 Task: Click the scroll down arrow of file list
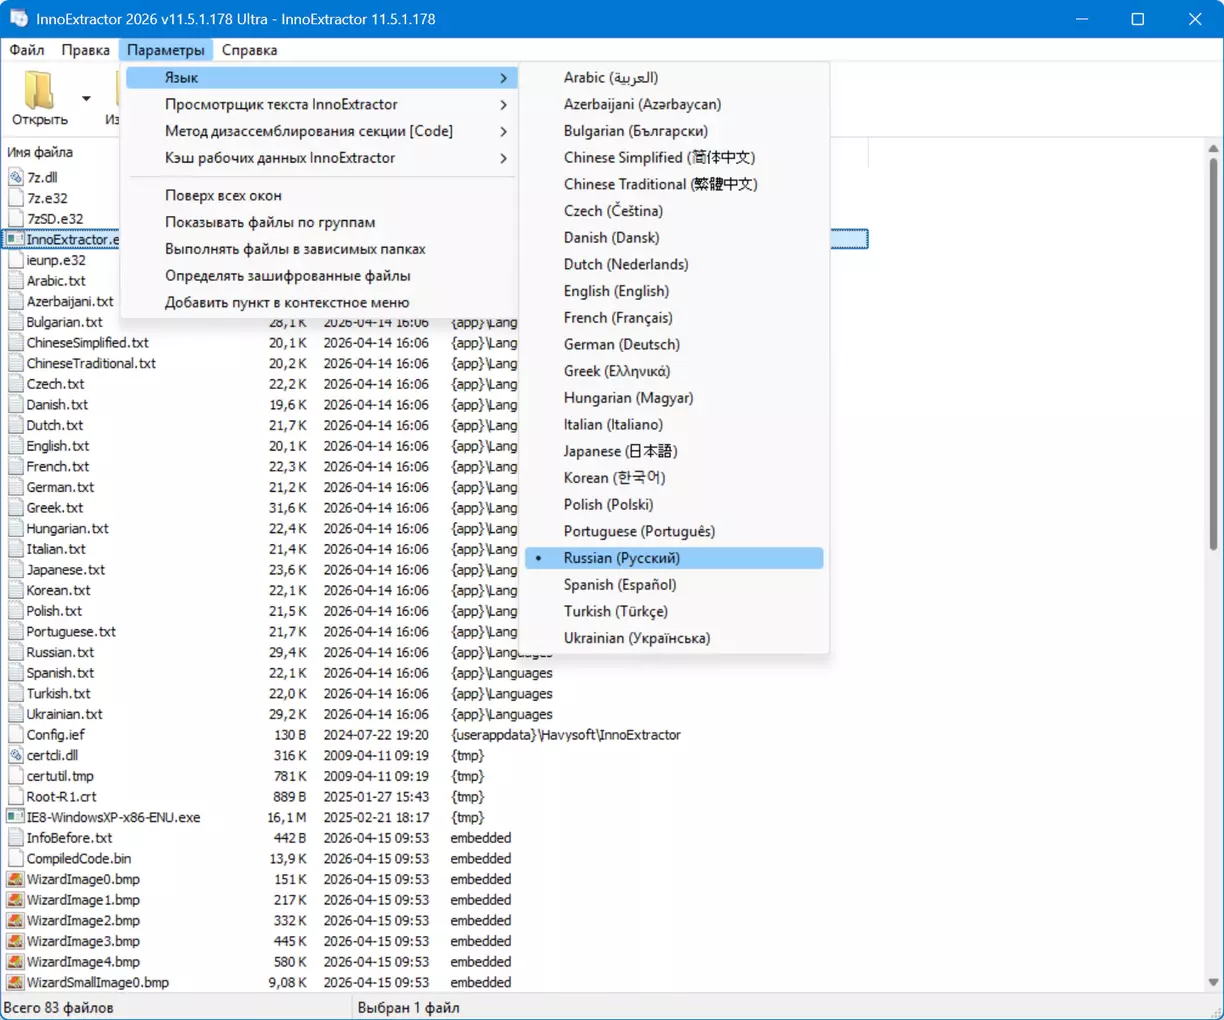click(x=1213, y=982)
